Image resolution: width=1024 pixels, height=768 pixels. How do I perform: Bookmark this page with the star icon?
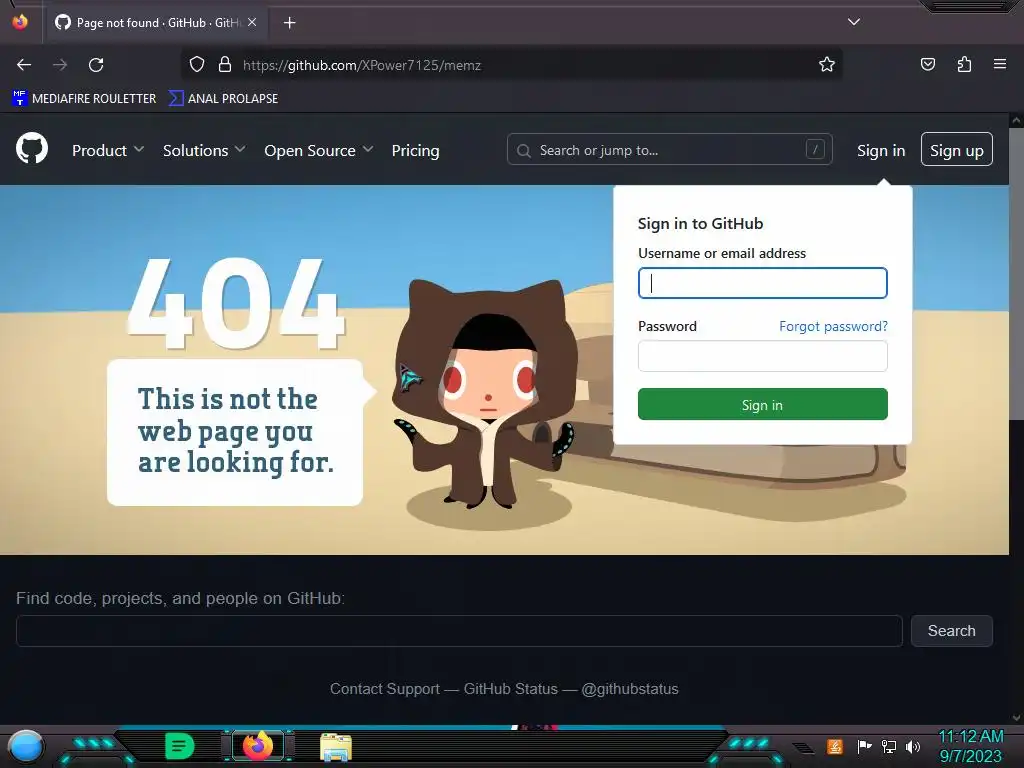coord(827,65)
